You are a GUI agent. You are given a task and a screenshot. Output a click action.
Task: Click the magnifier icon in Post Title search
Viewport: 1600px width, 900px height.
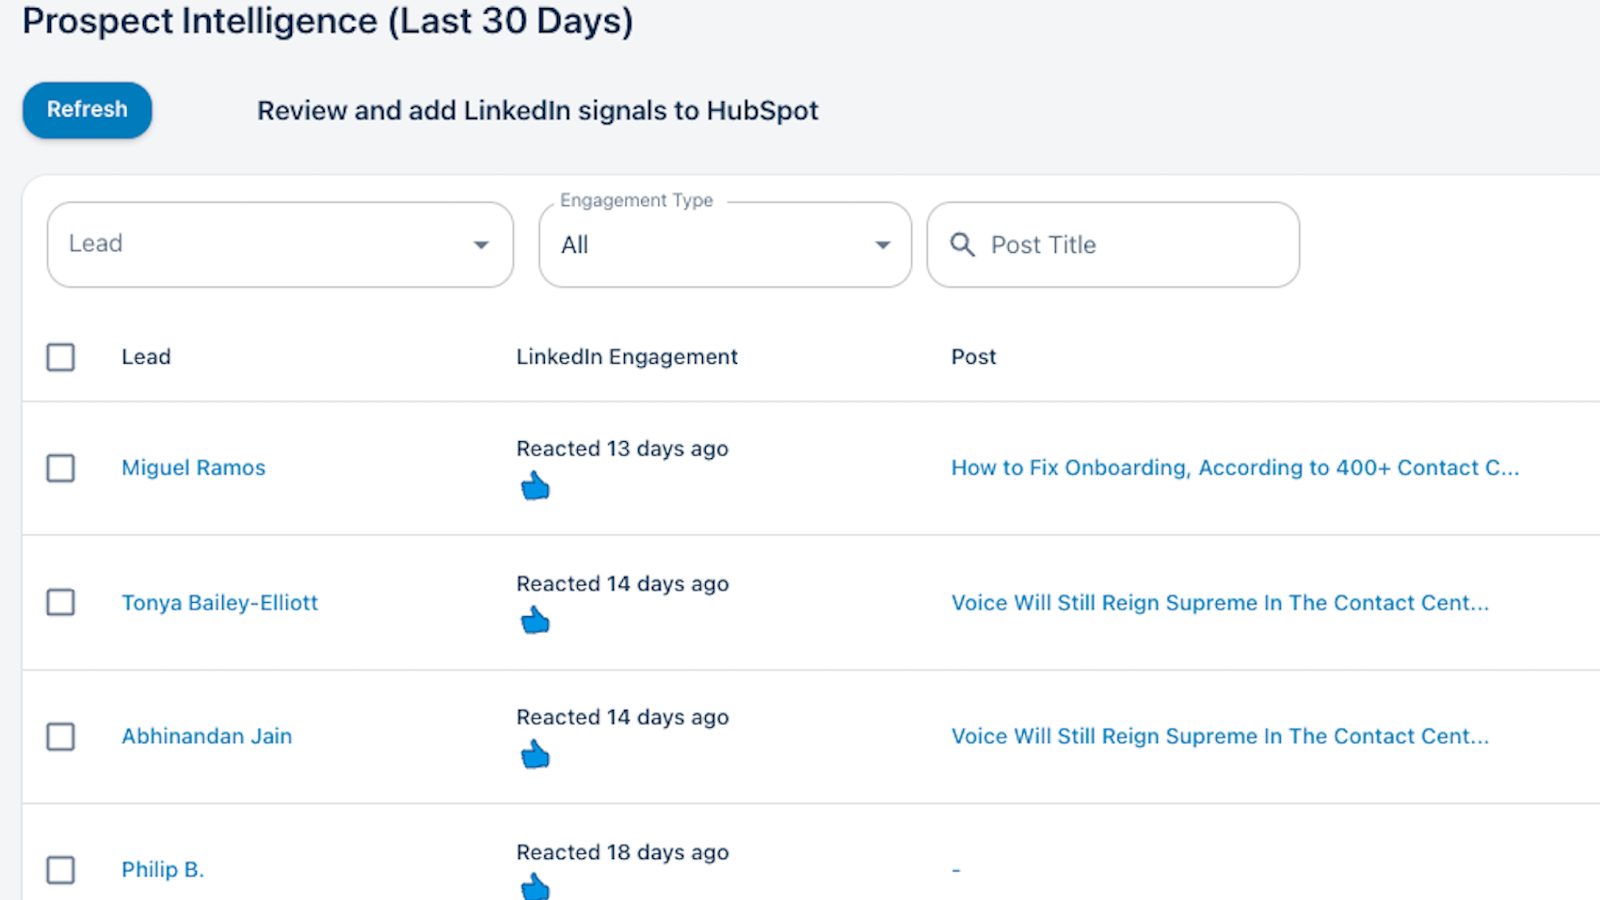tap(962, 245)
